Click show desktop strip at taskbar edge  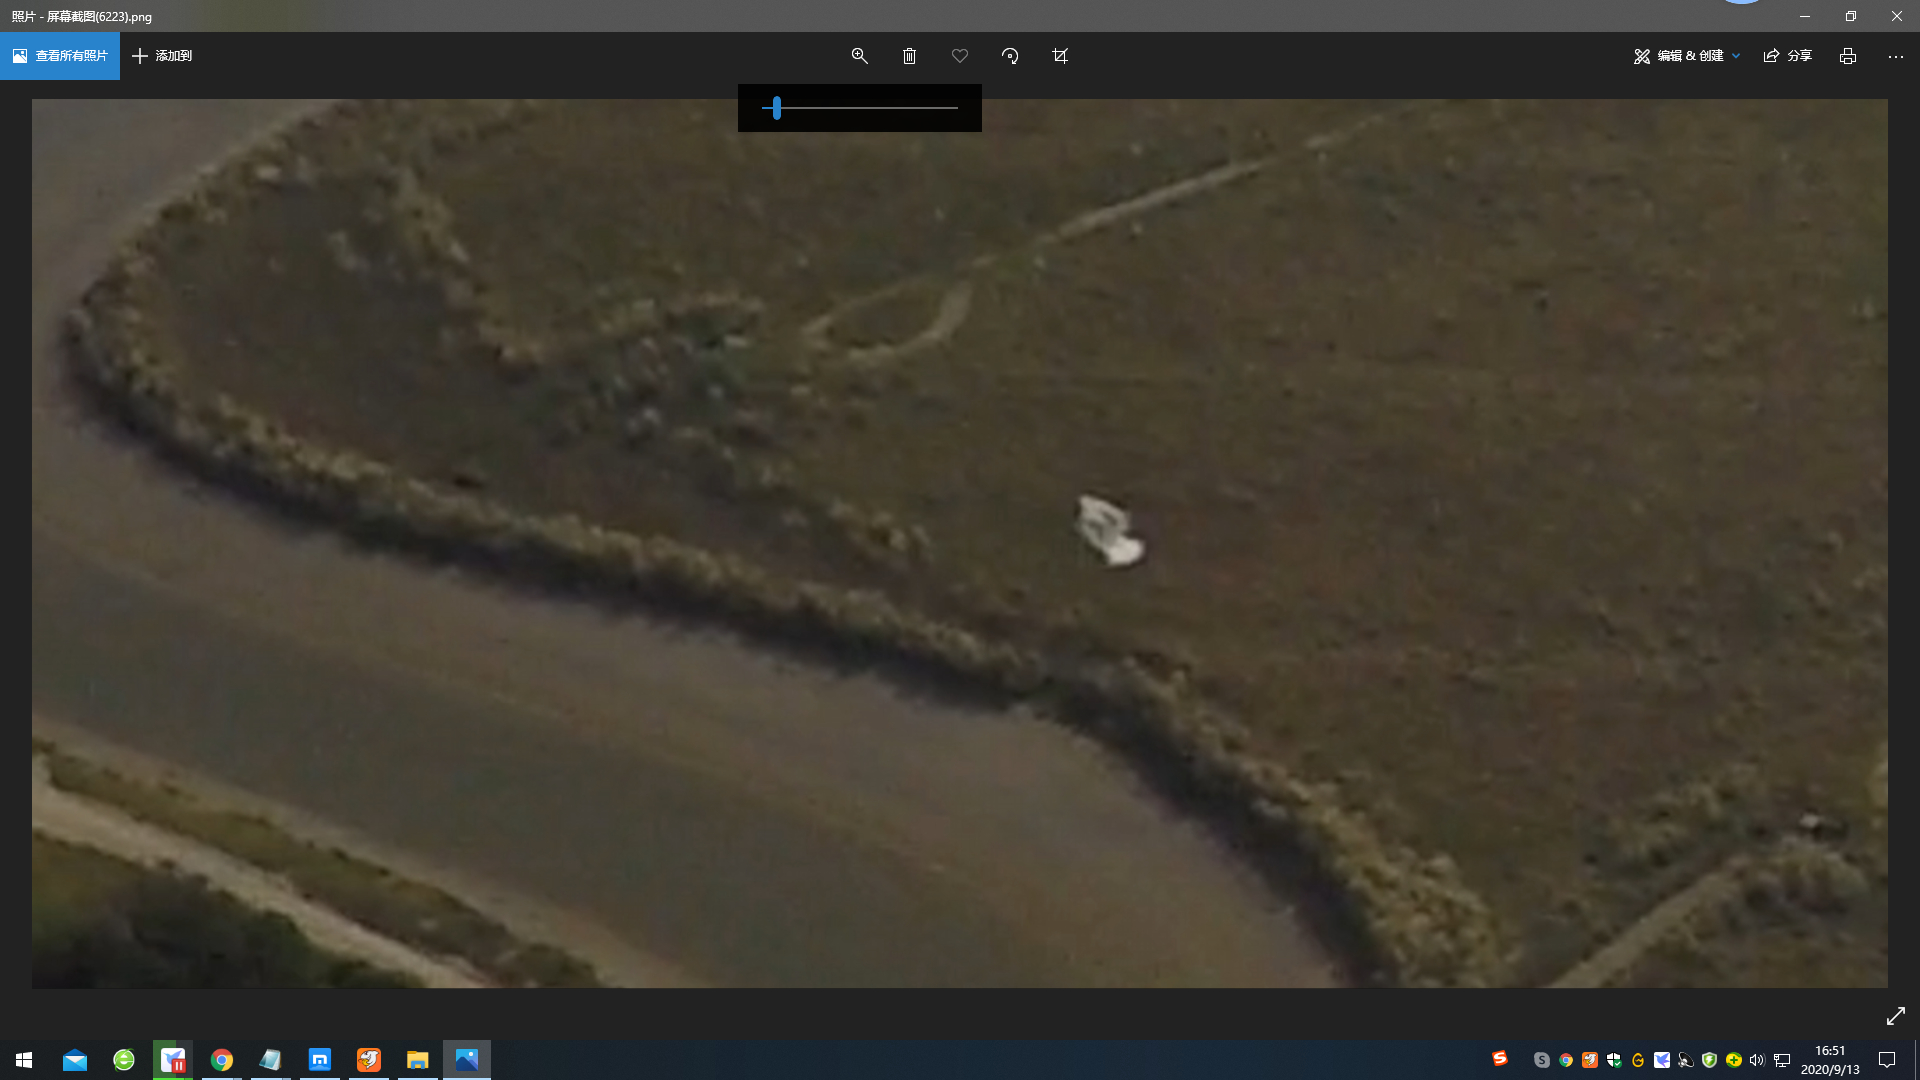point(1917,1060)
